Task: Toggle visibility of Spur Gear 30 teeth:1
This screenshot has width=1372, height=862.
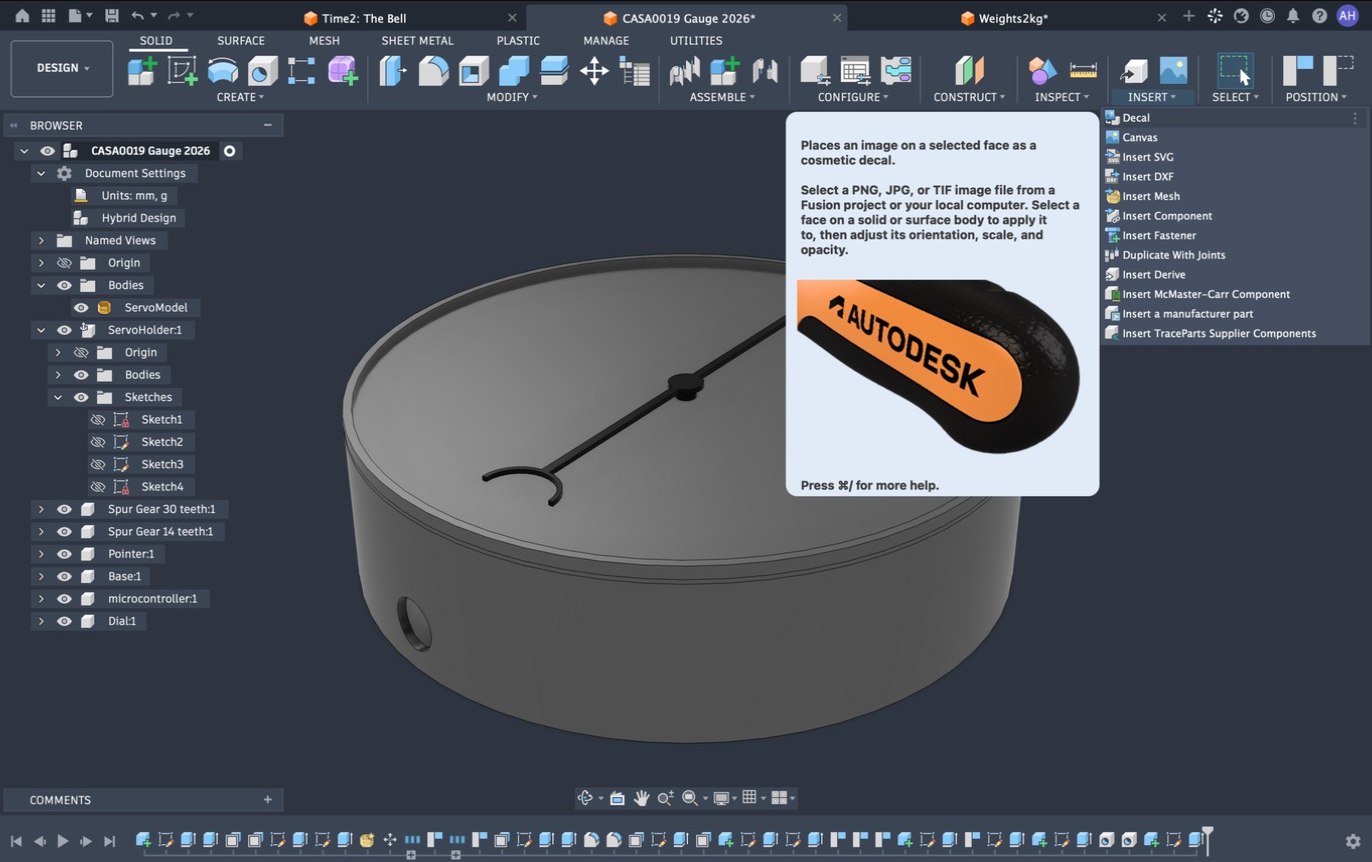Action: click(x=64, y=509)
